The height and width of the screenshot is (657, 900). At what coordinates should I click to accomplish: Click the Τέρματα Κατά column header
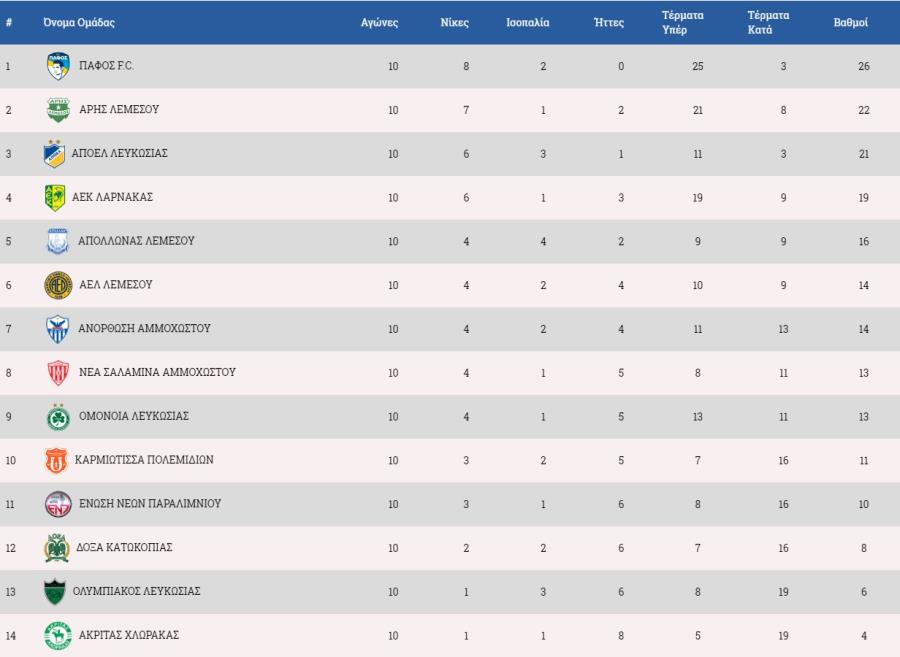pyautogui.click(x=768, y=22)
